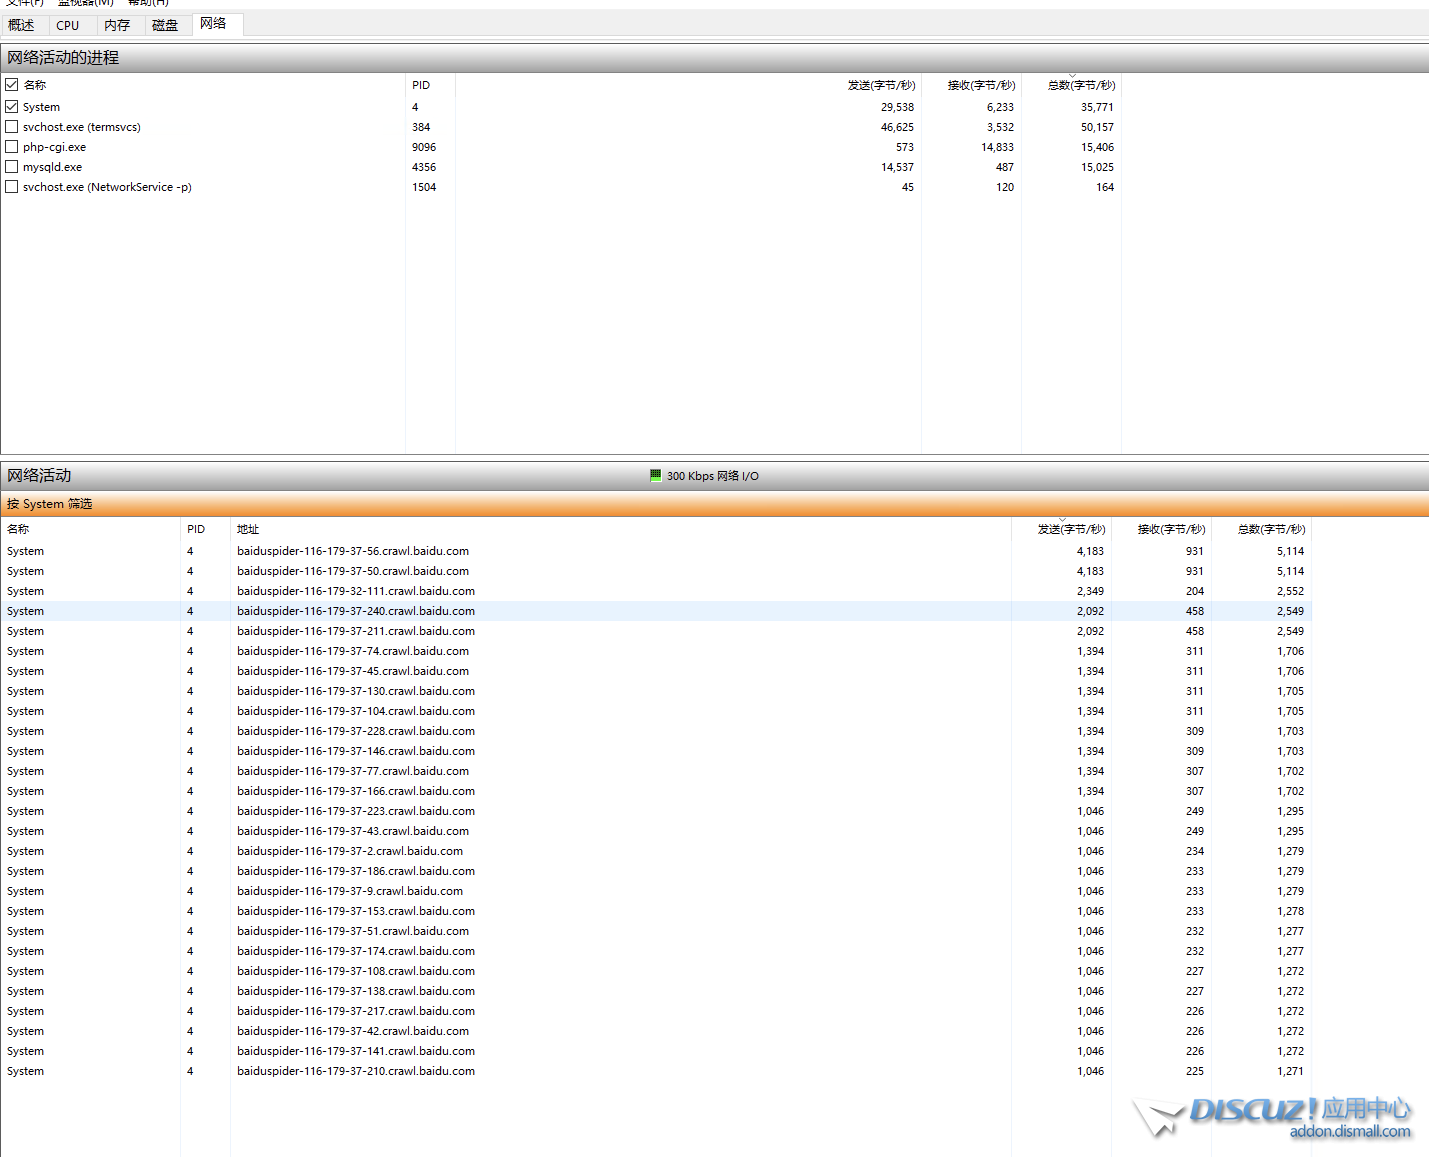Check the svchost.exe (termsvcs) checkbox
The width and height of the screenshot is (1429, 1157).
pos(12,127)
